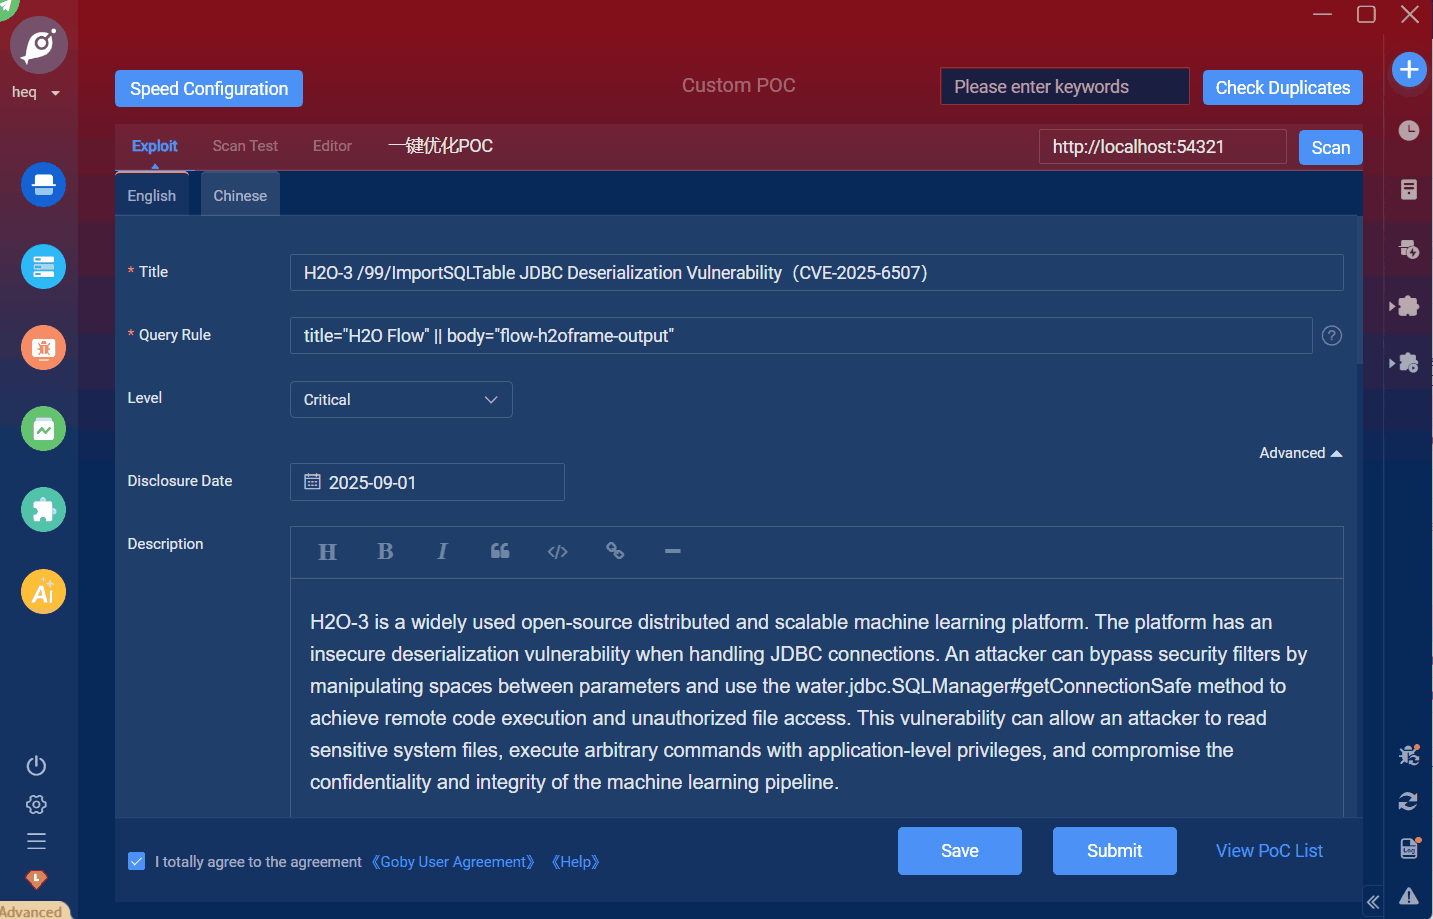Open the green Reports chart icon
Viewport: 1433px width, 919px height.
coord(43,429)
